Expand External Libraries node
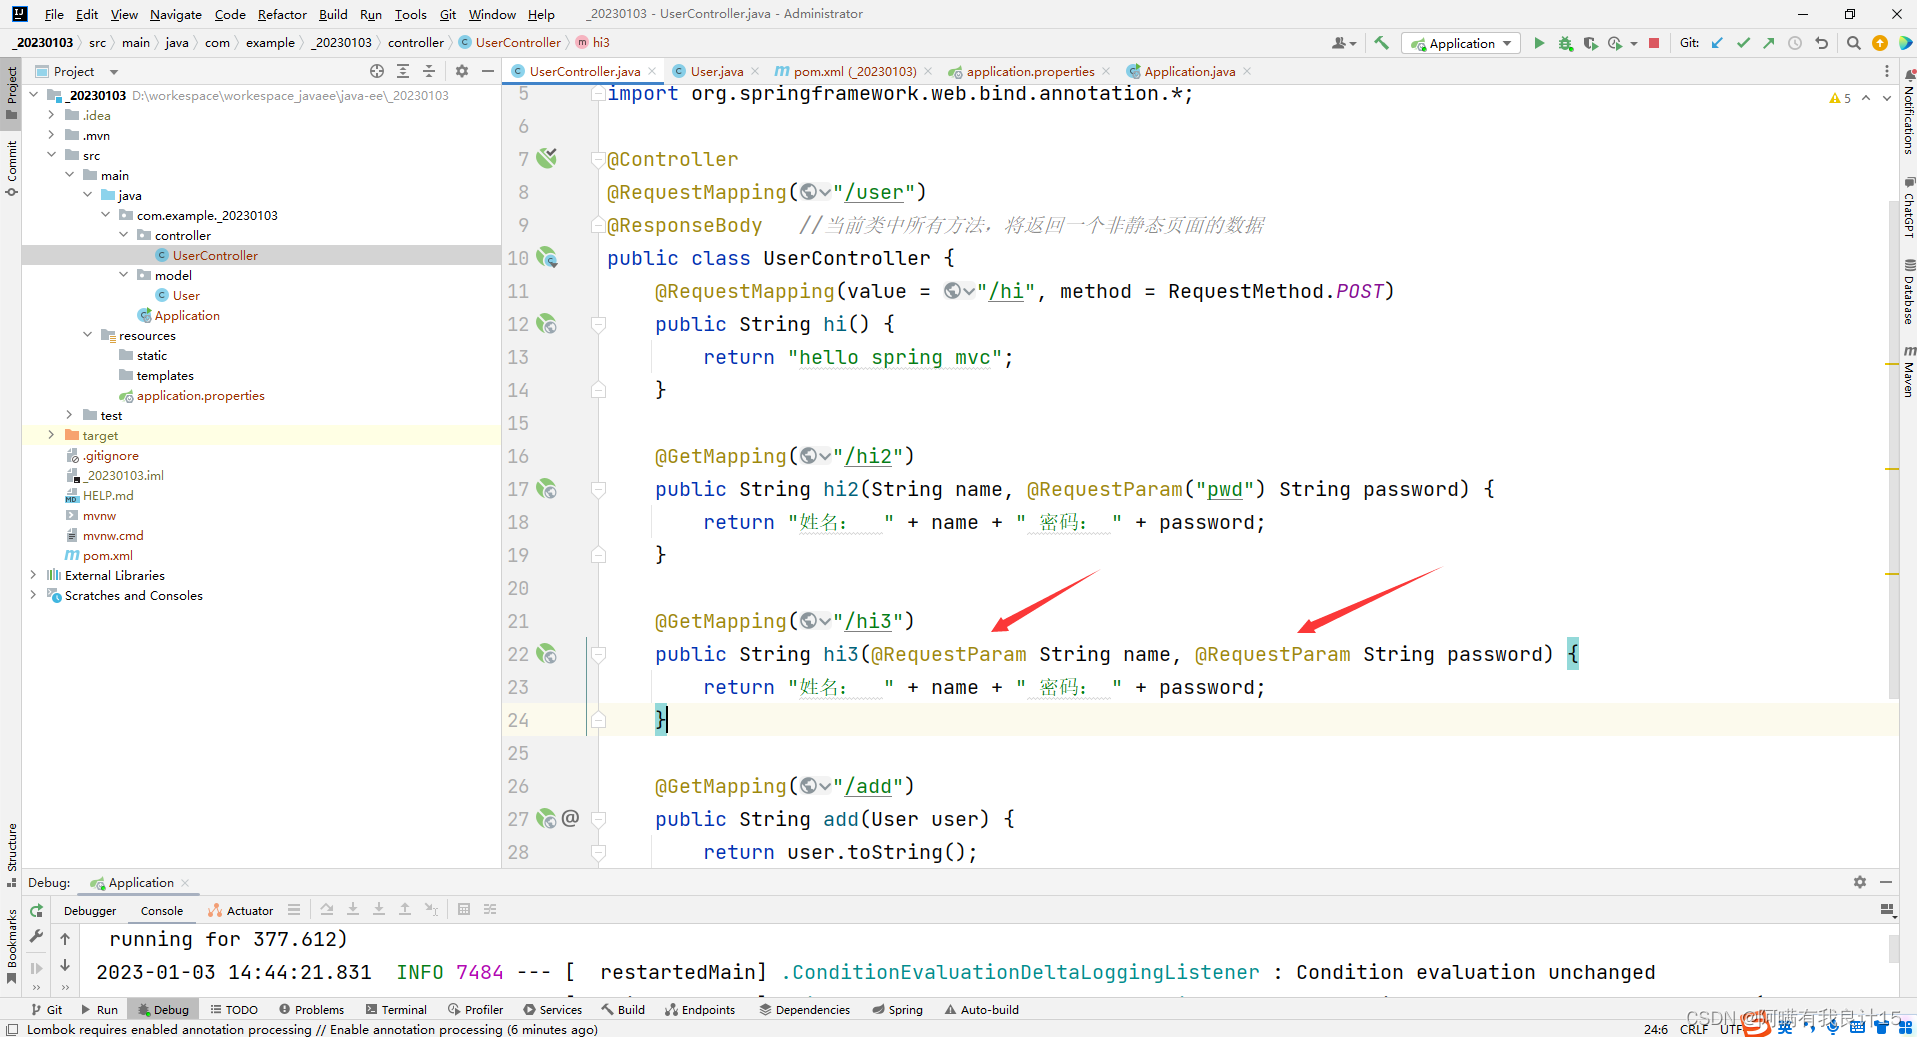The image size is (1917, 1037). pyautogui.click(x=33, y=575)
